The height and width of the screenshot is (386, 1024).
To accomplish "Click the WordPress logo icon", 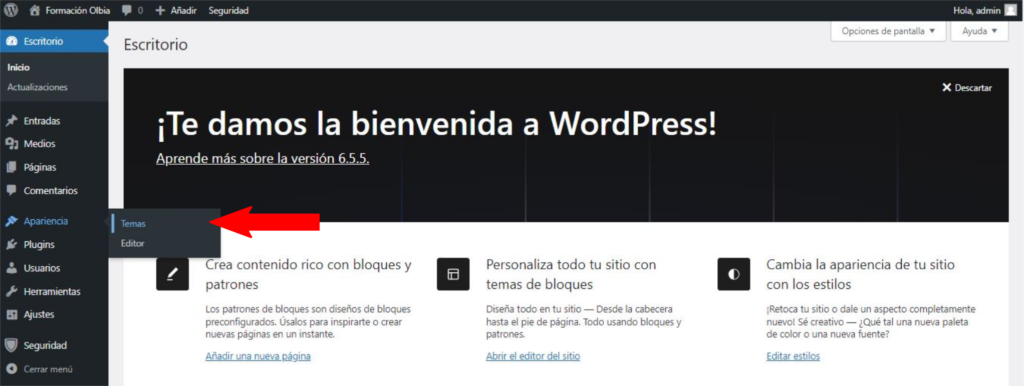I will click(x=11, y=10).
